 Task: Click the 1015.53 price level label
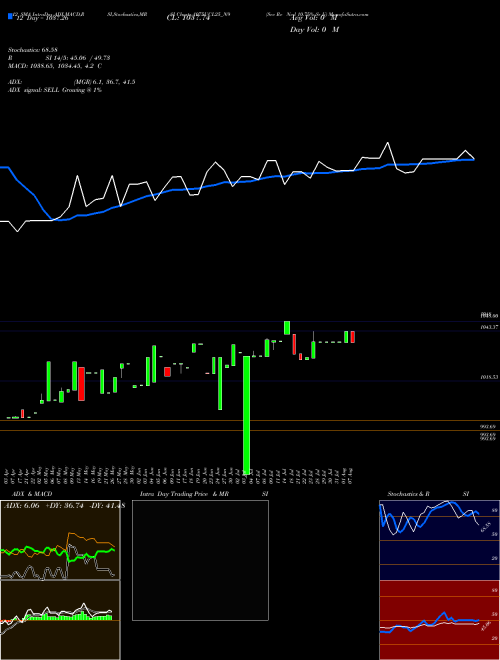(489, 377)
